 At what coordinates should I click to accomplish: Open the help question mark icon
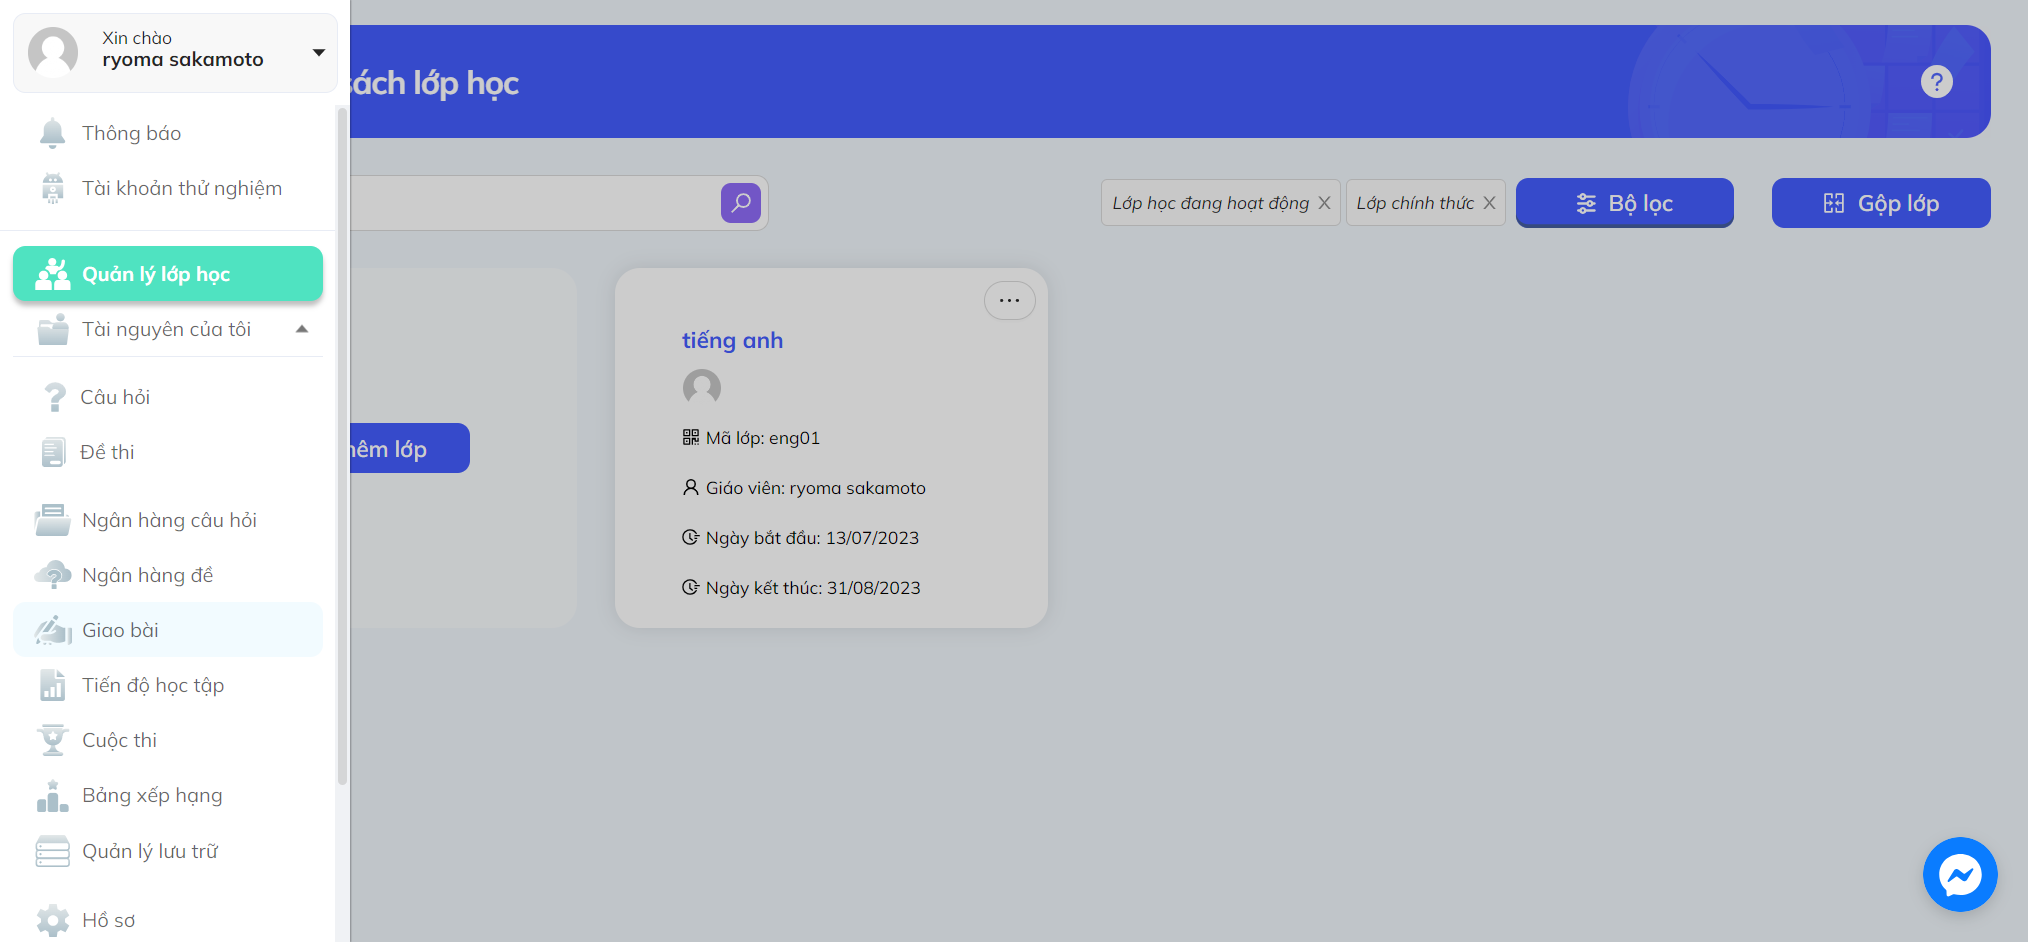(x=1937, y=82)
